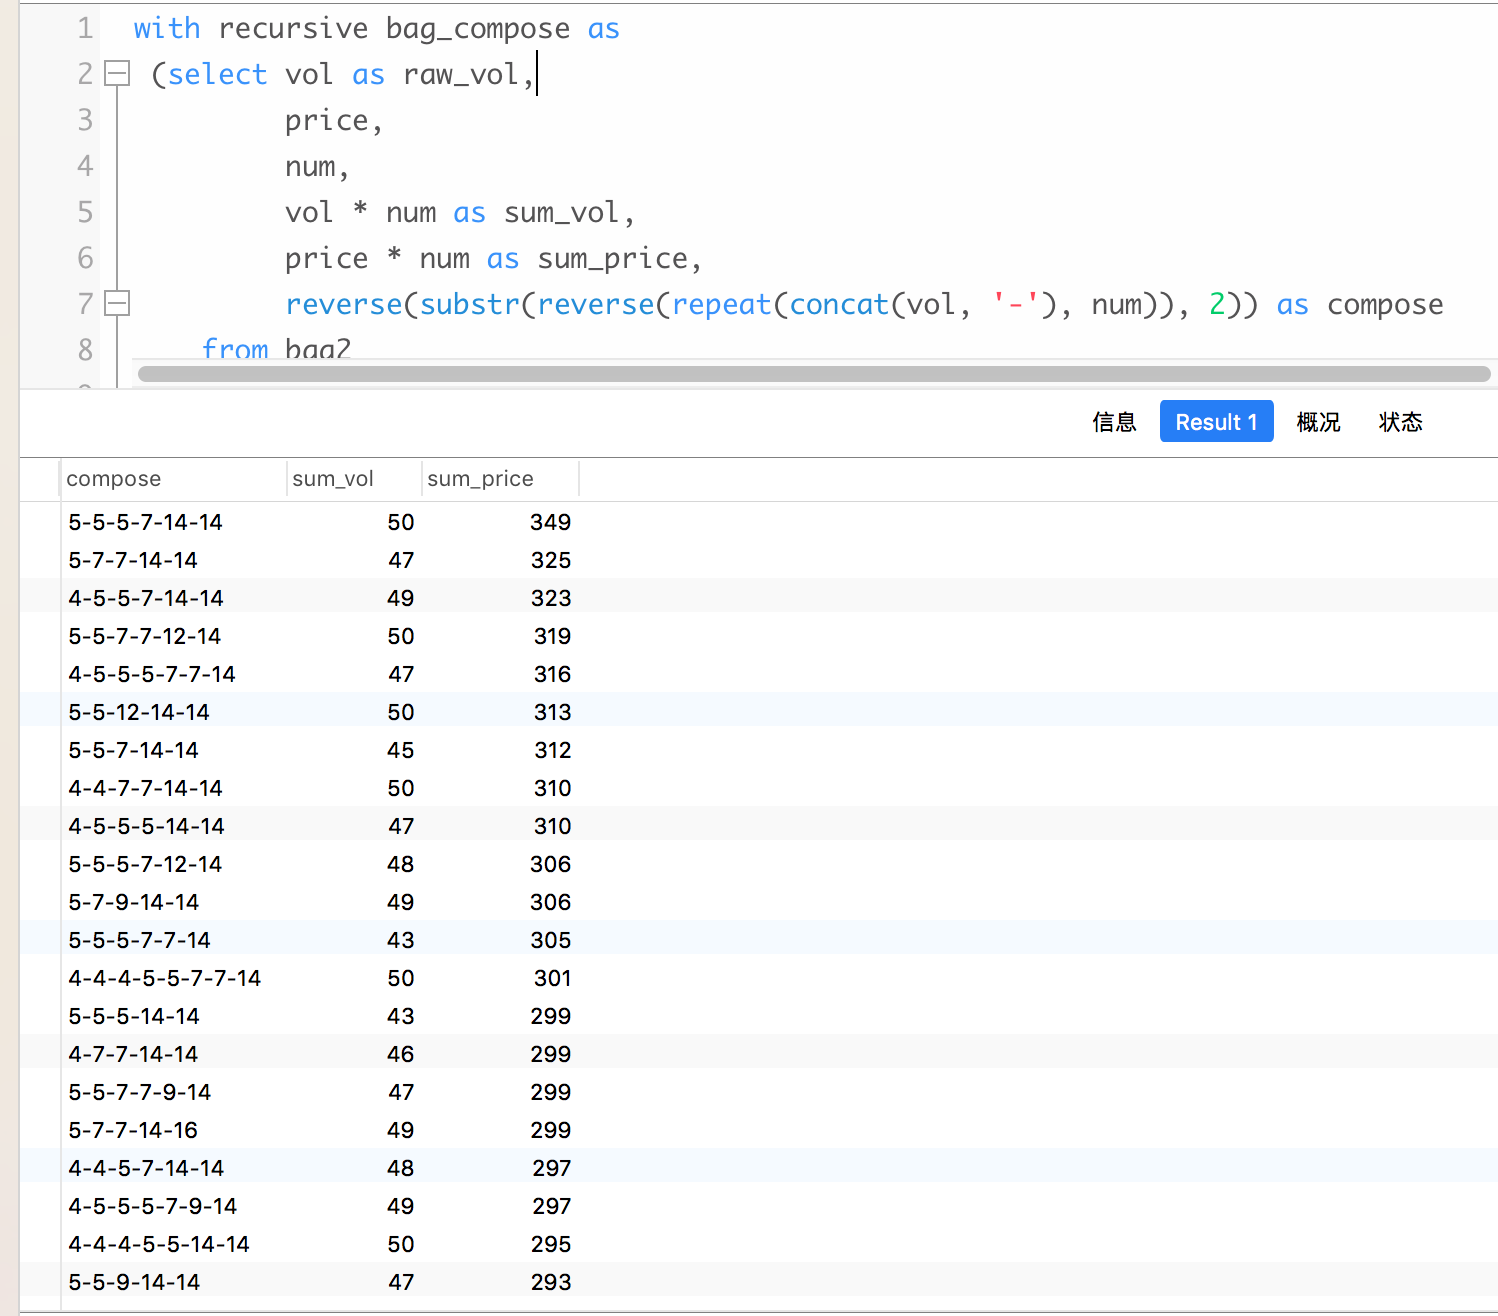The width and height of the screenshot is (1498, 1316).
Task: Click the sum_price value 313
Action: point(552,712)
